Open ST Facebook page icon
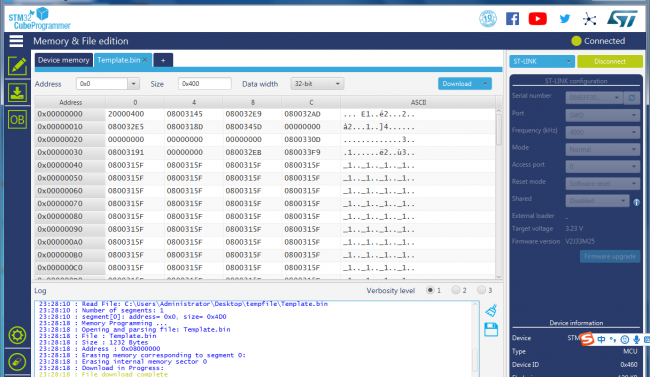650x377 pixels. 512,19
